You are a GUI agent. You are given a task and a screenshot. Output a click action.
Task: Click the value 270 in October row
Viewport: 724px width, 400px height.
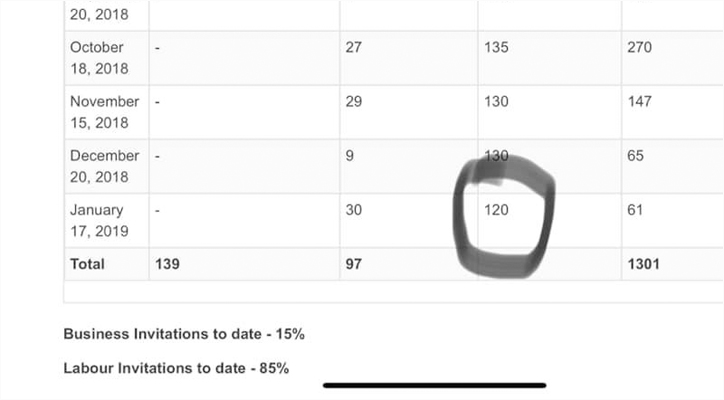[x=640, y=48]
